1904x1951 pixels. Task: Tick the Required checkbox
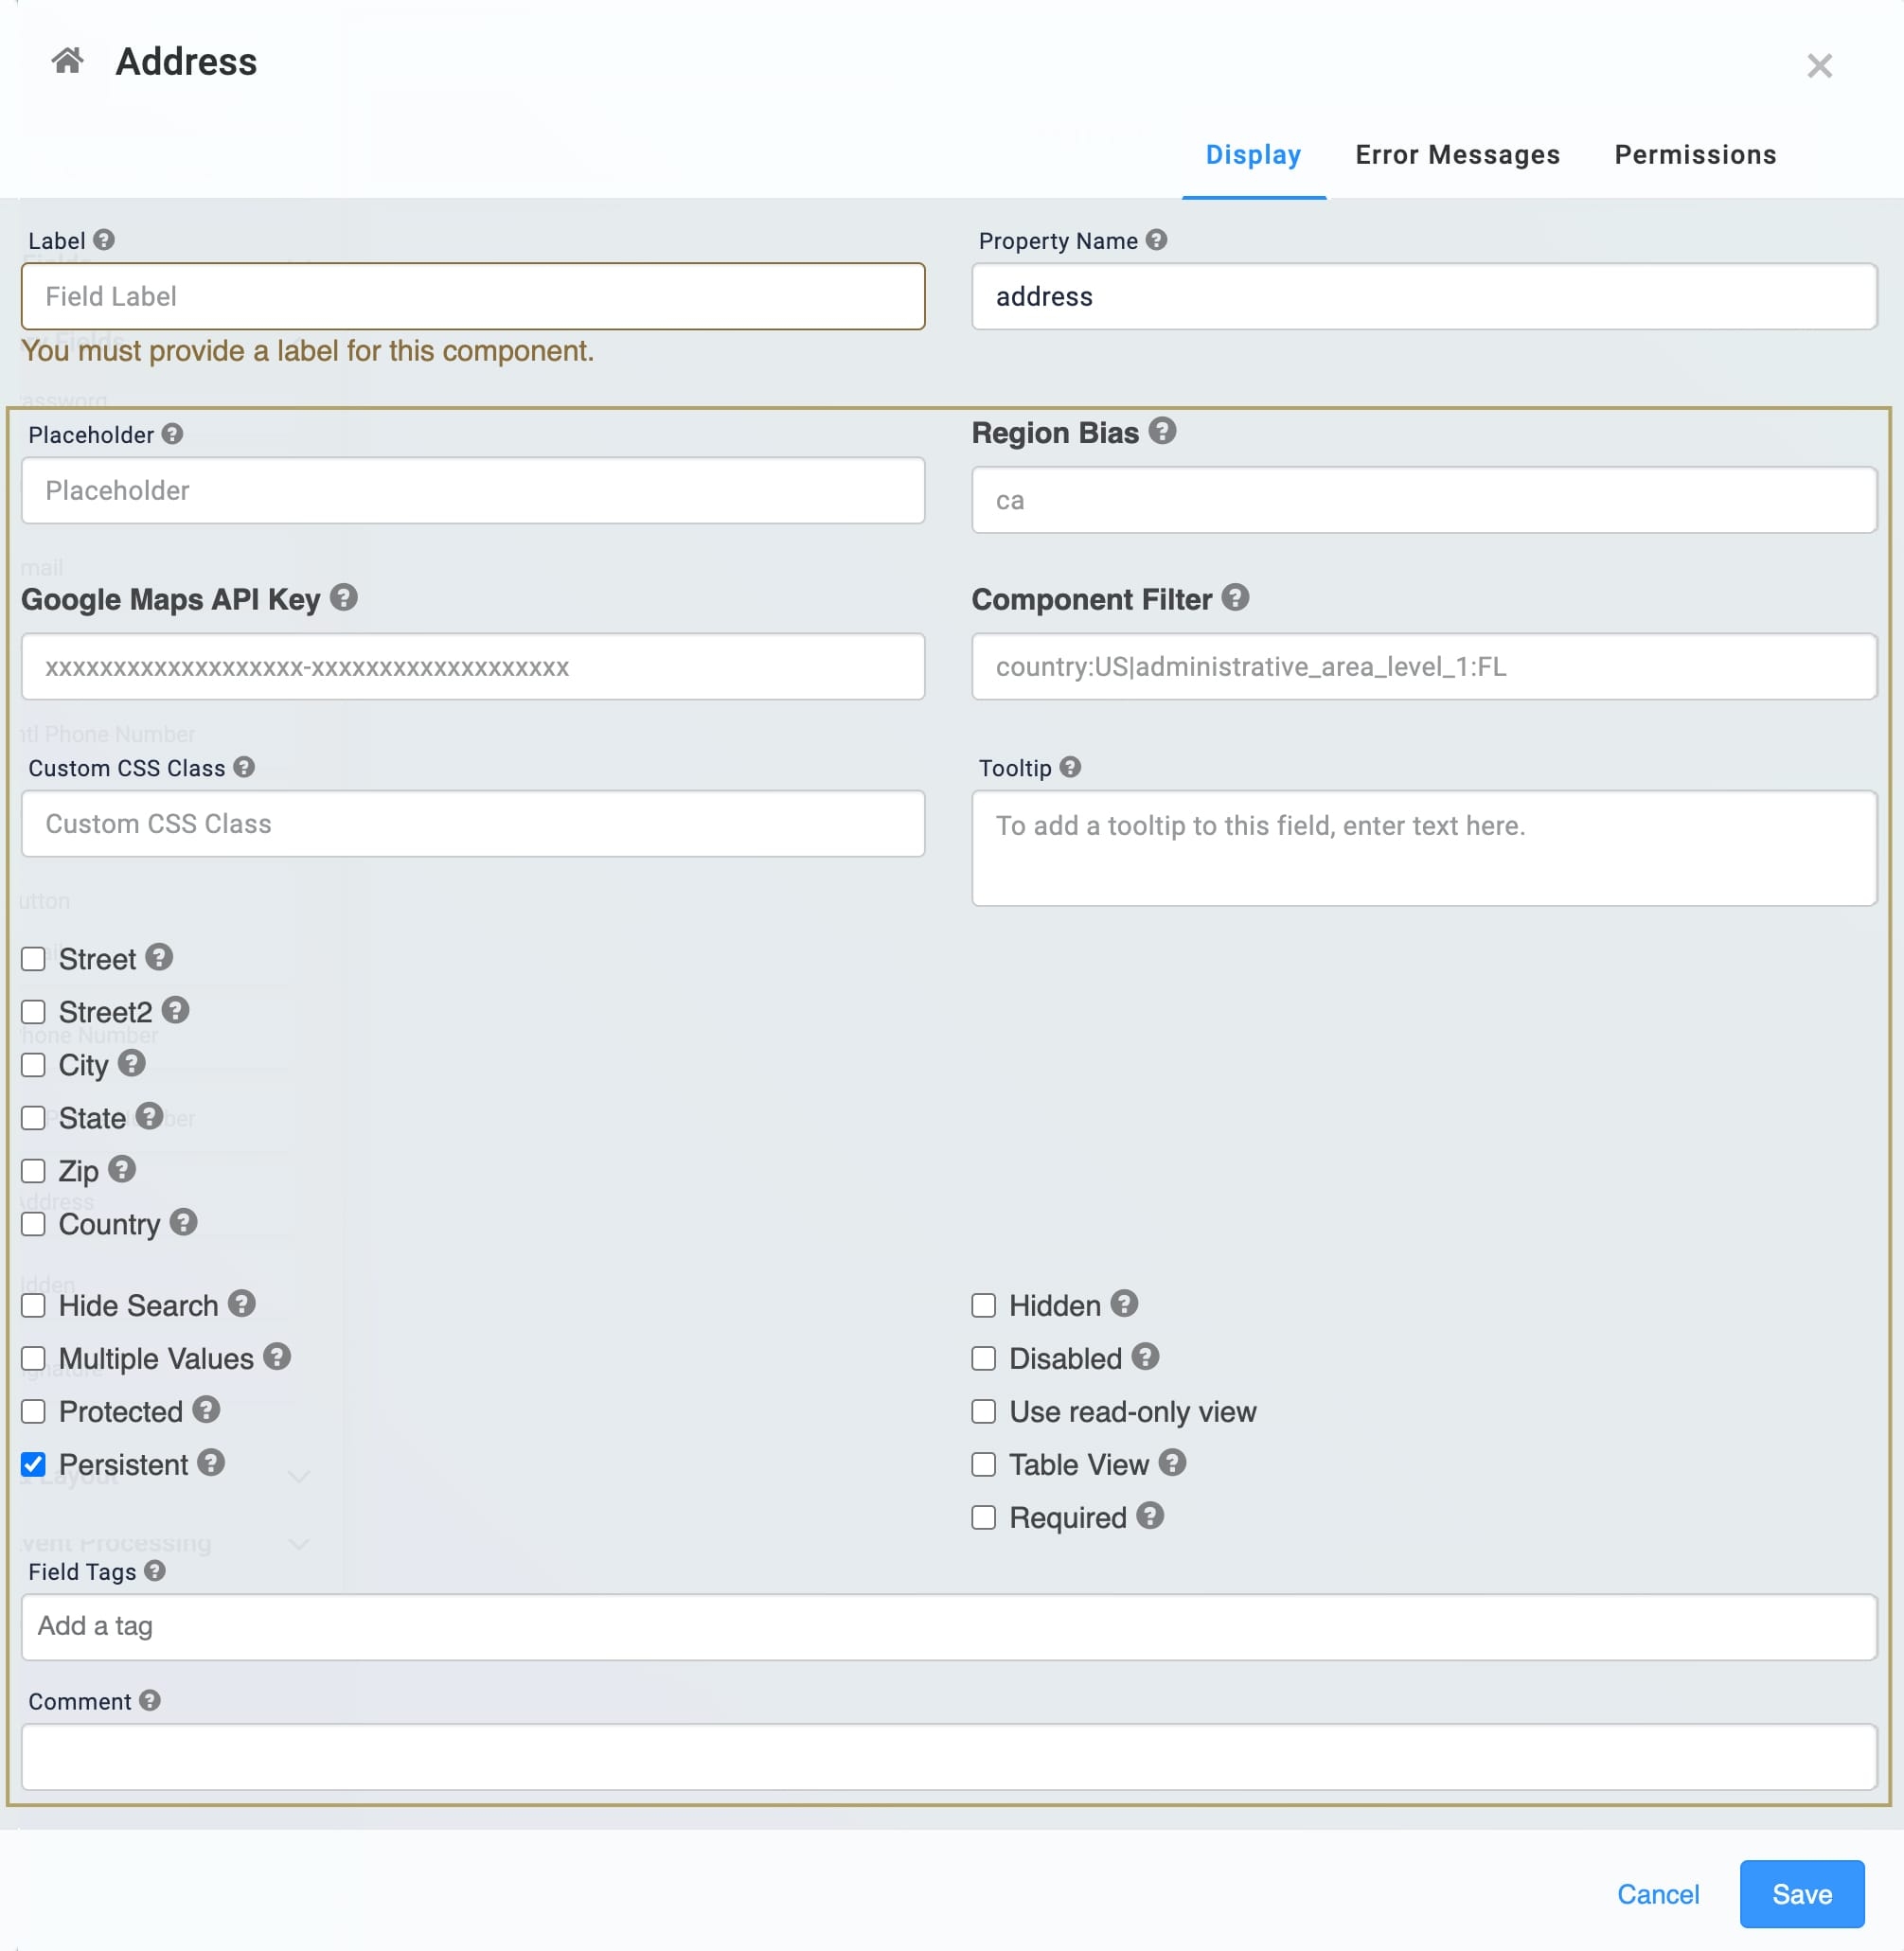pyautogui.click(x=984, y=1517)
